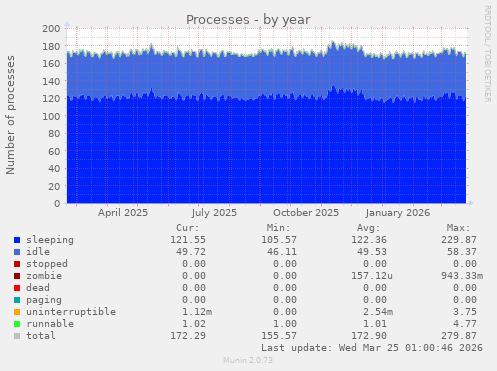Click the total legend color swatch
This screenshot has height=371, width=497.
point(17,336)
